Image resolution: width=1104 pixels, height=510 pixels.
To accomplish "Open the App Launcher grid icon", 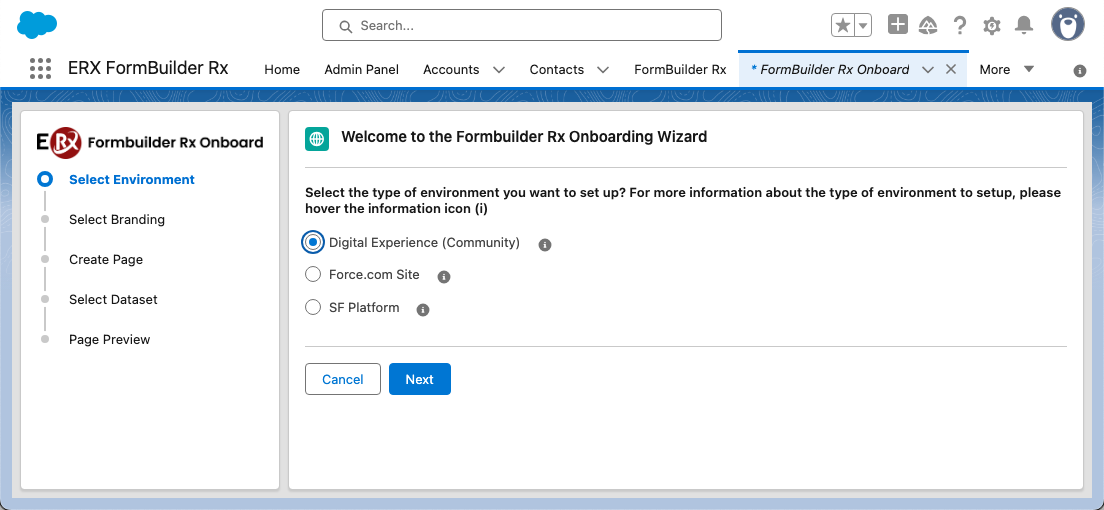I will [x=40, y=69].
